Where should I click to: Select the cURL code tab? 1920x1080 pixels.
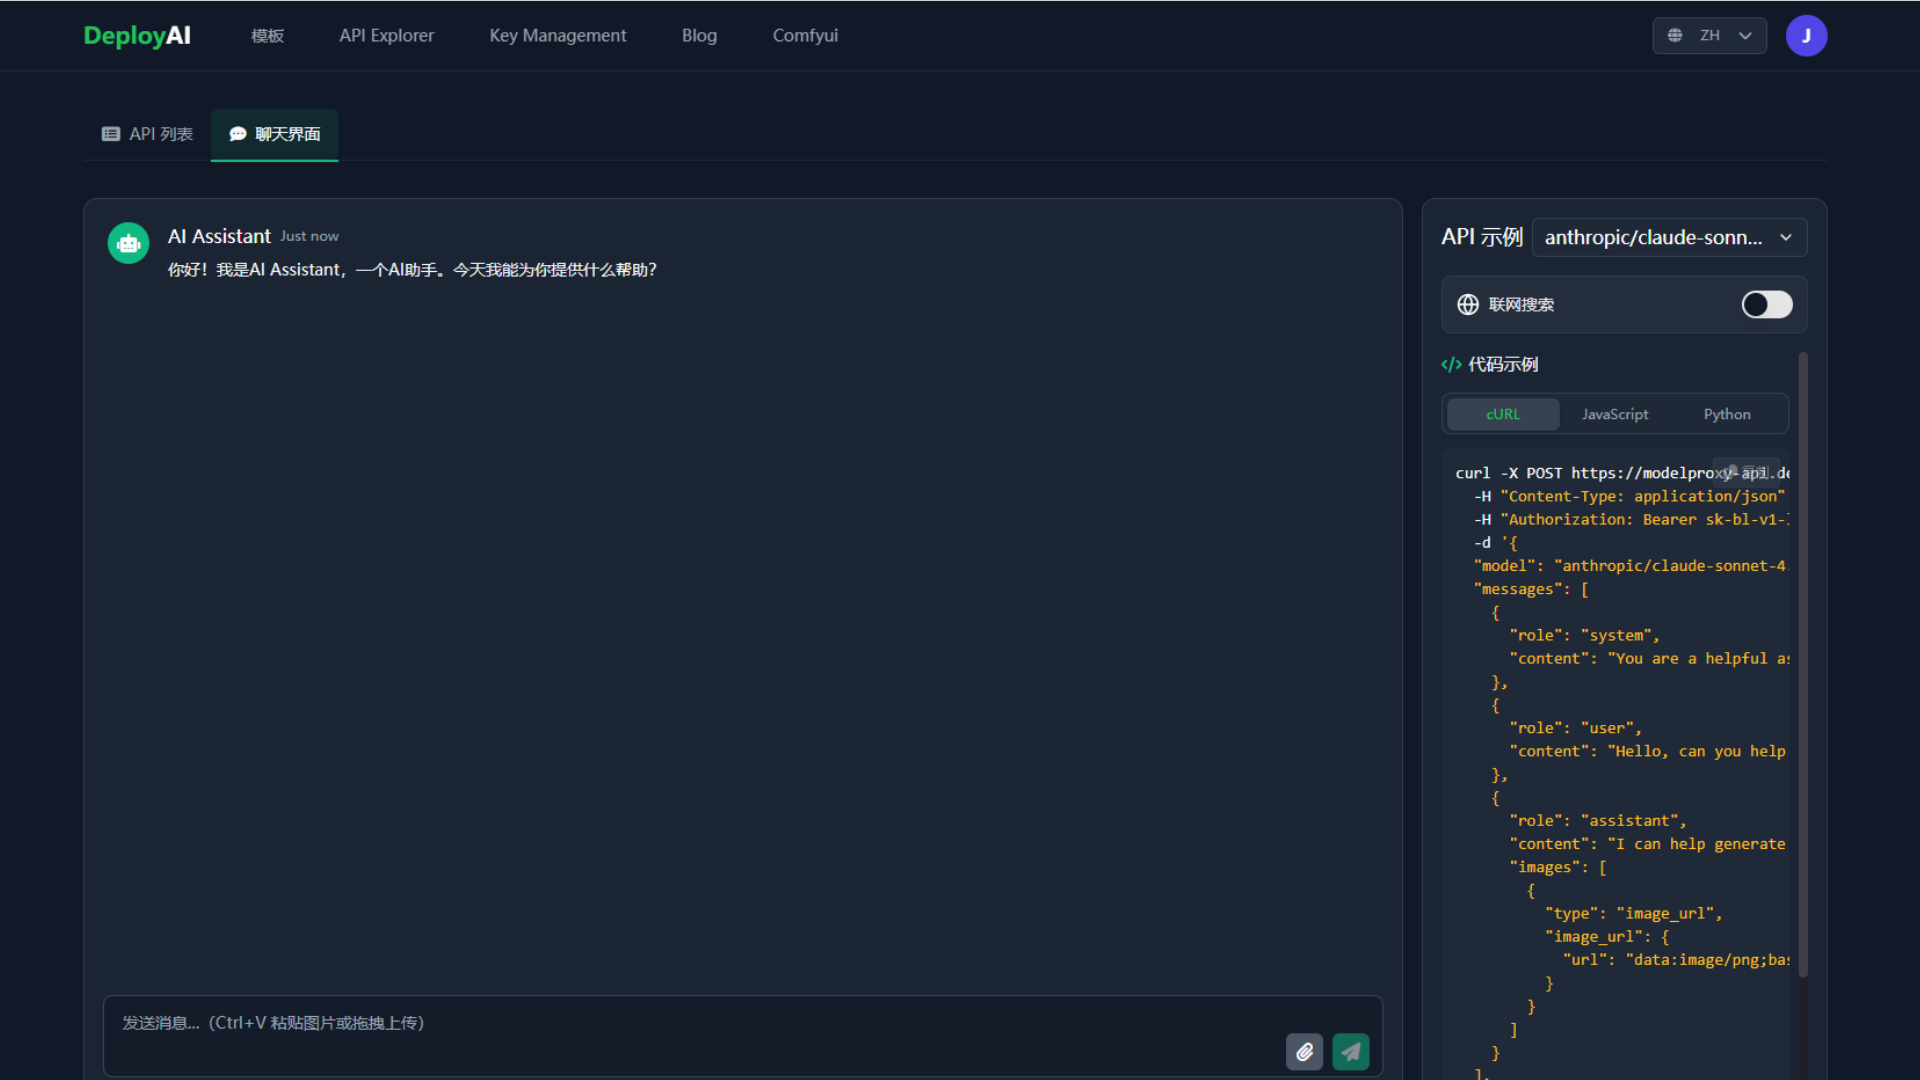(1502, 414)
